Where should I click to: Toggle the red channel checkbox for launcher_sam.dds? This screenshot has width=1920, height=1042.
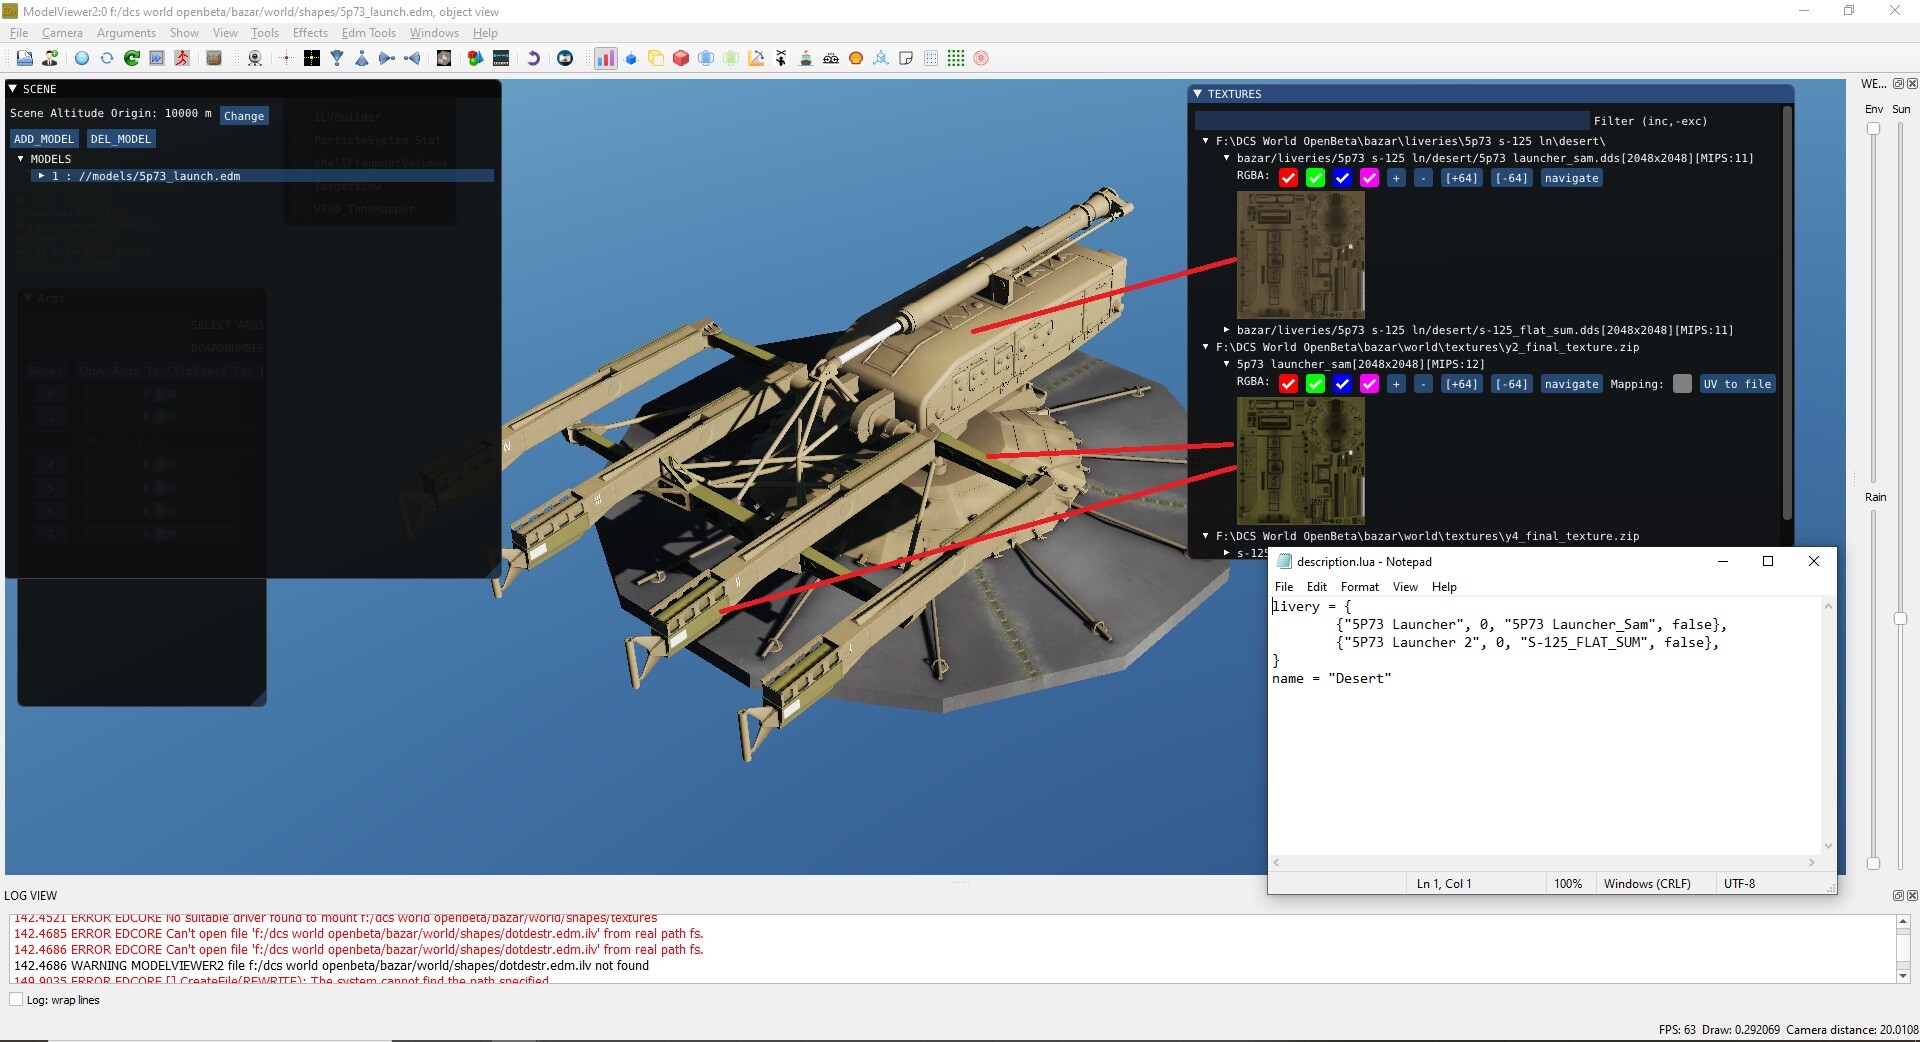pos(1288,178)
